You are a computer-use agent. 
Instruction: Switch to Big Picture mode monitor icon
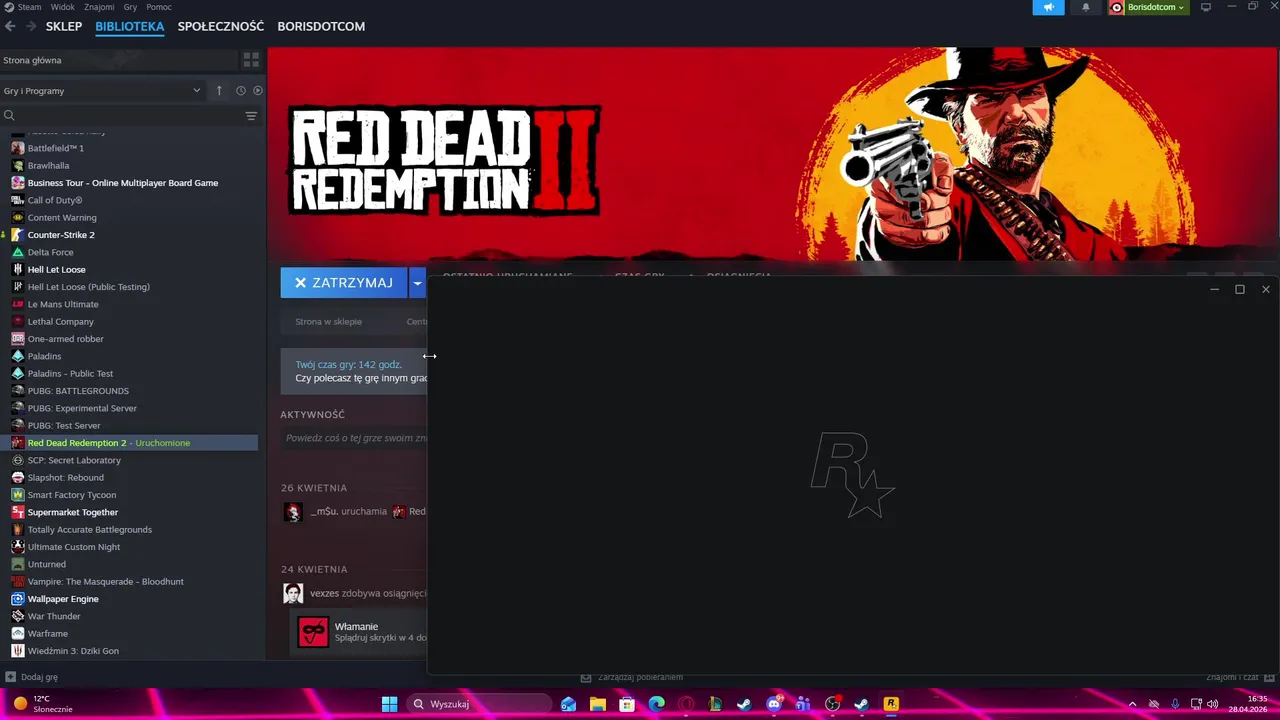(1206, 7)
